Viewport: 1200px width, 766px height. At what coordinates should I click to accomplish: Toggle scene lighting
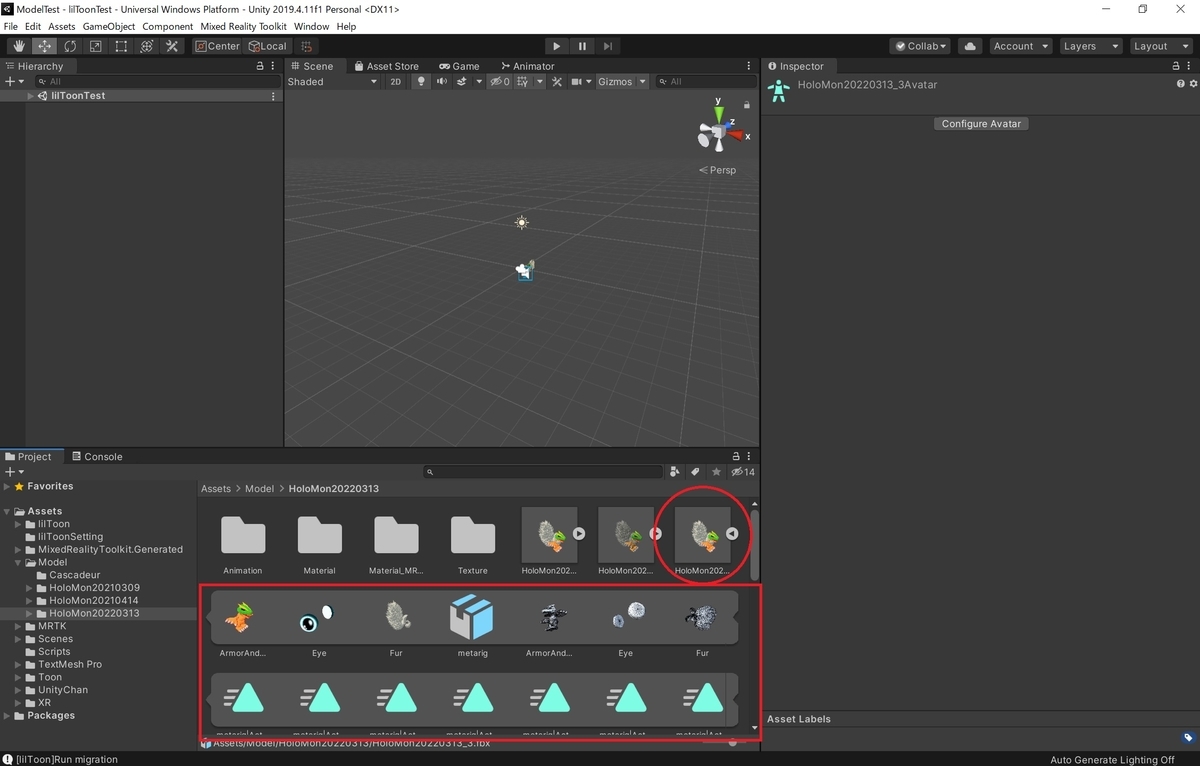(421, 82)
